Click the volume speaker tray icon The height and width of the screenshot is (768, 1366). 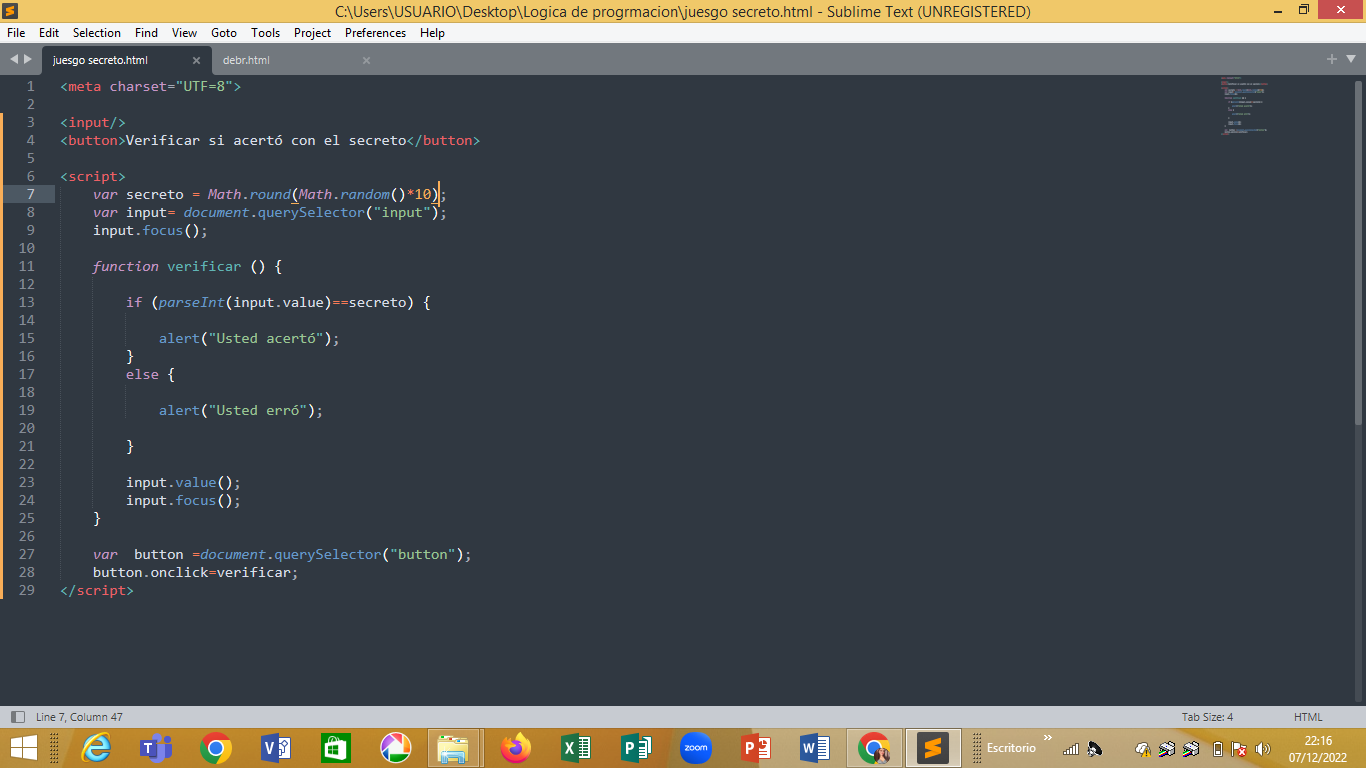click(1263, 749)
